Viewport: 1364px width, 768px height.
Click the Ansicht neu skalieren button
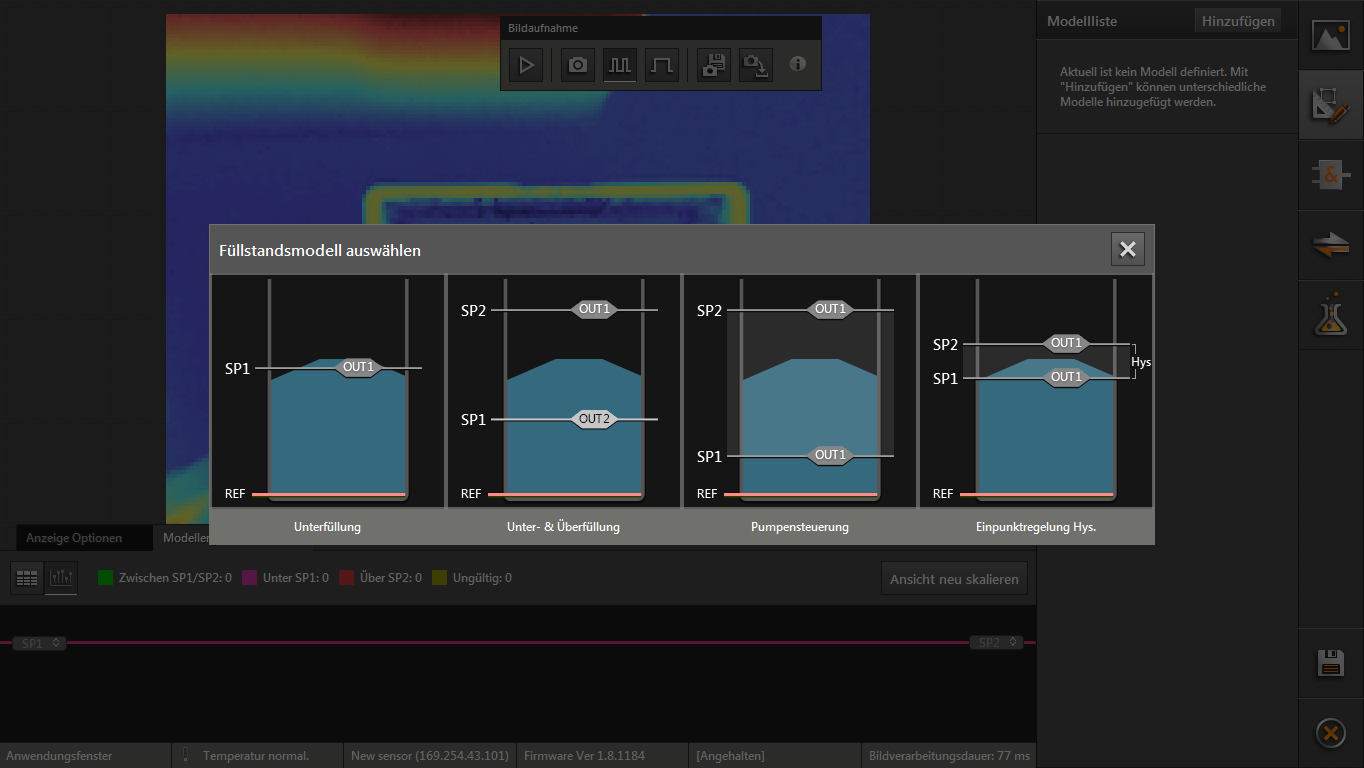[954, 579]
